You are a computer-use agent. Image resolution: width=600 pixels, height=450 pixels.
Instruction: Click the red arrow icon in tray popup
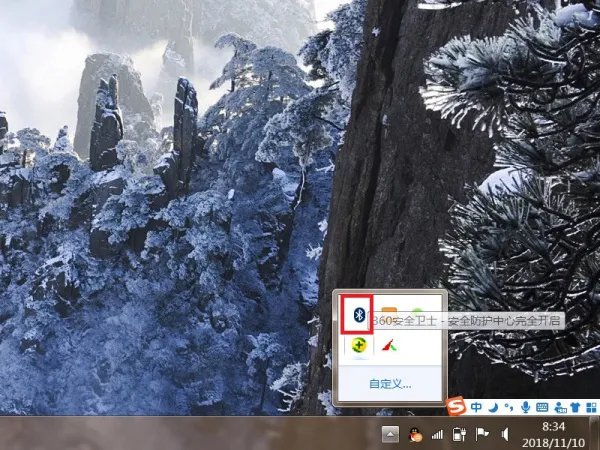tap(390, 346)
